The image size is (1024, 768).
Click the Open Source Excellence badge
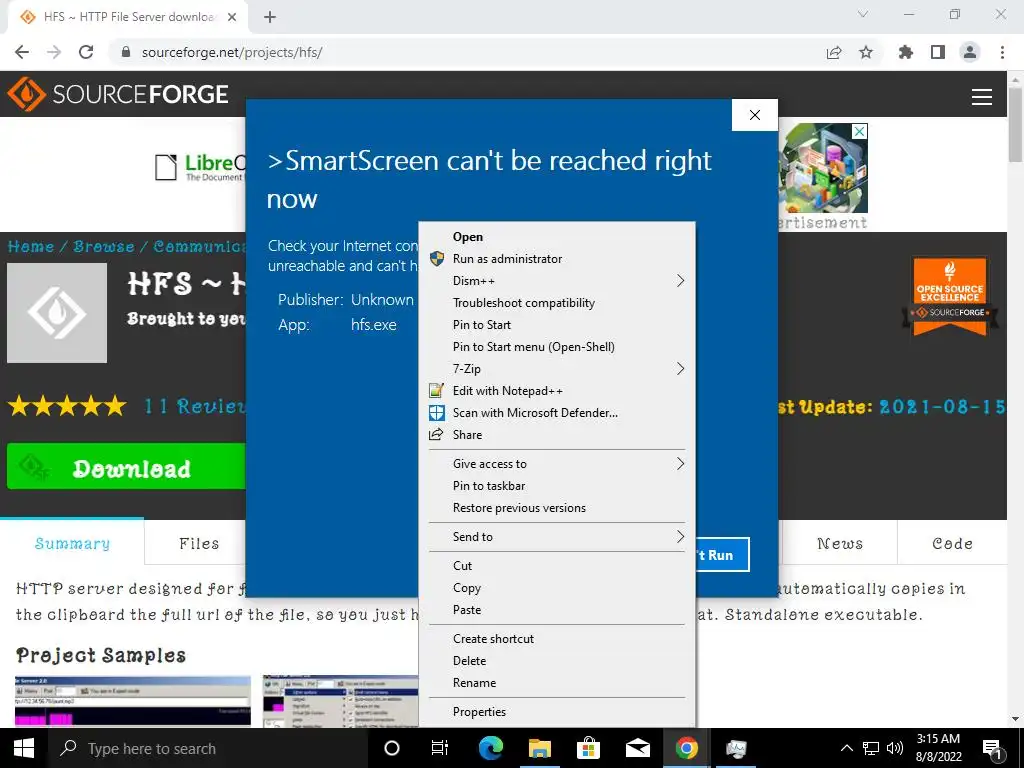(950, 296)
